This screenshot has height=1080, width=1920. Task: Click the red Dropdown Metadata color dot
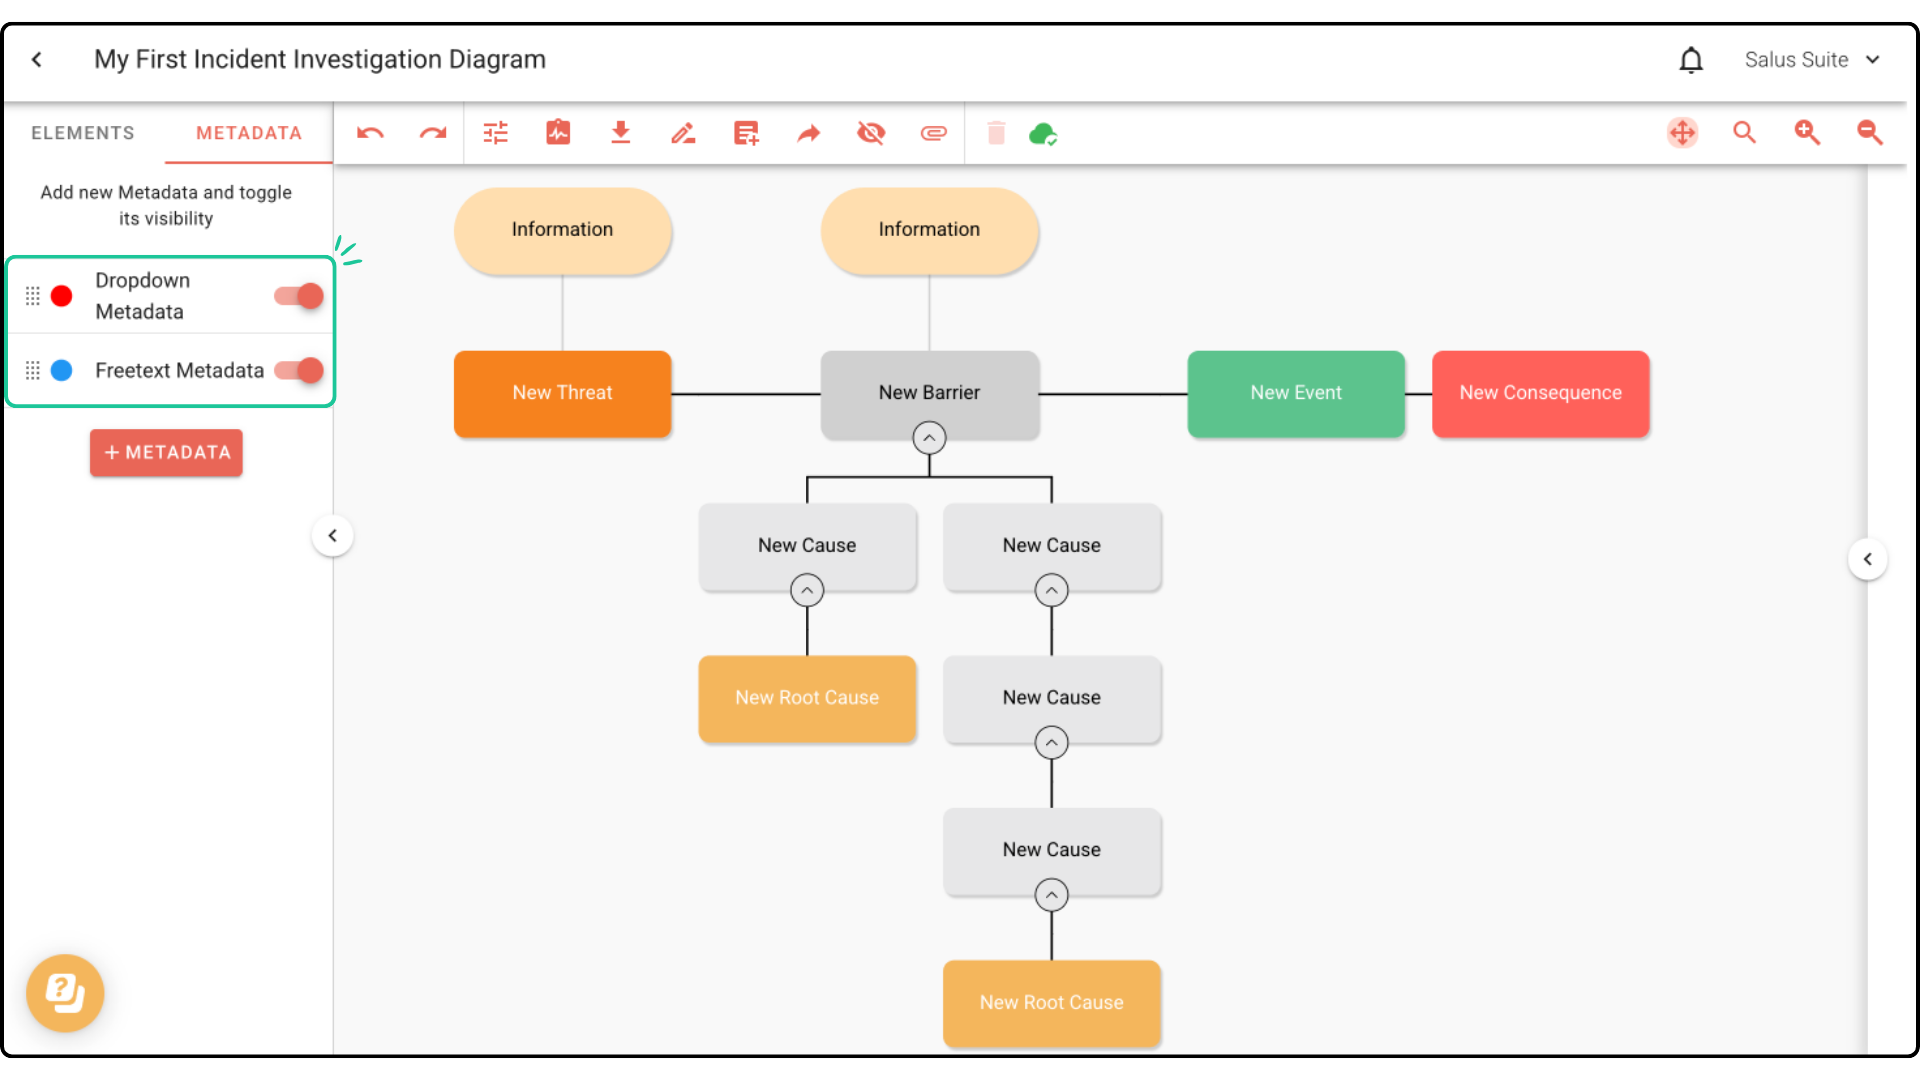[62, 296]
